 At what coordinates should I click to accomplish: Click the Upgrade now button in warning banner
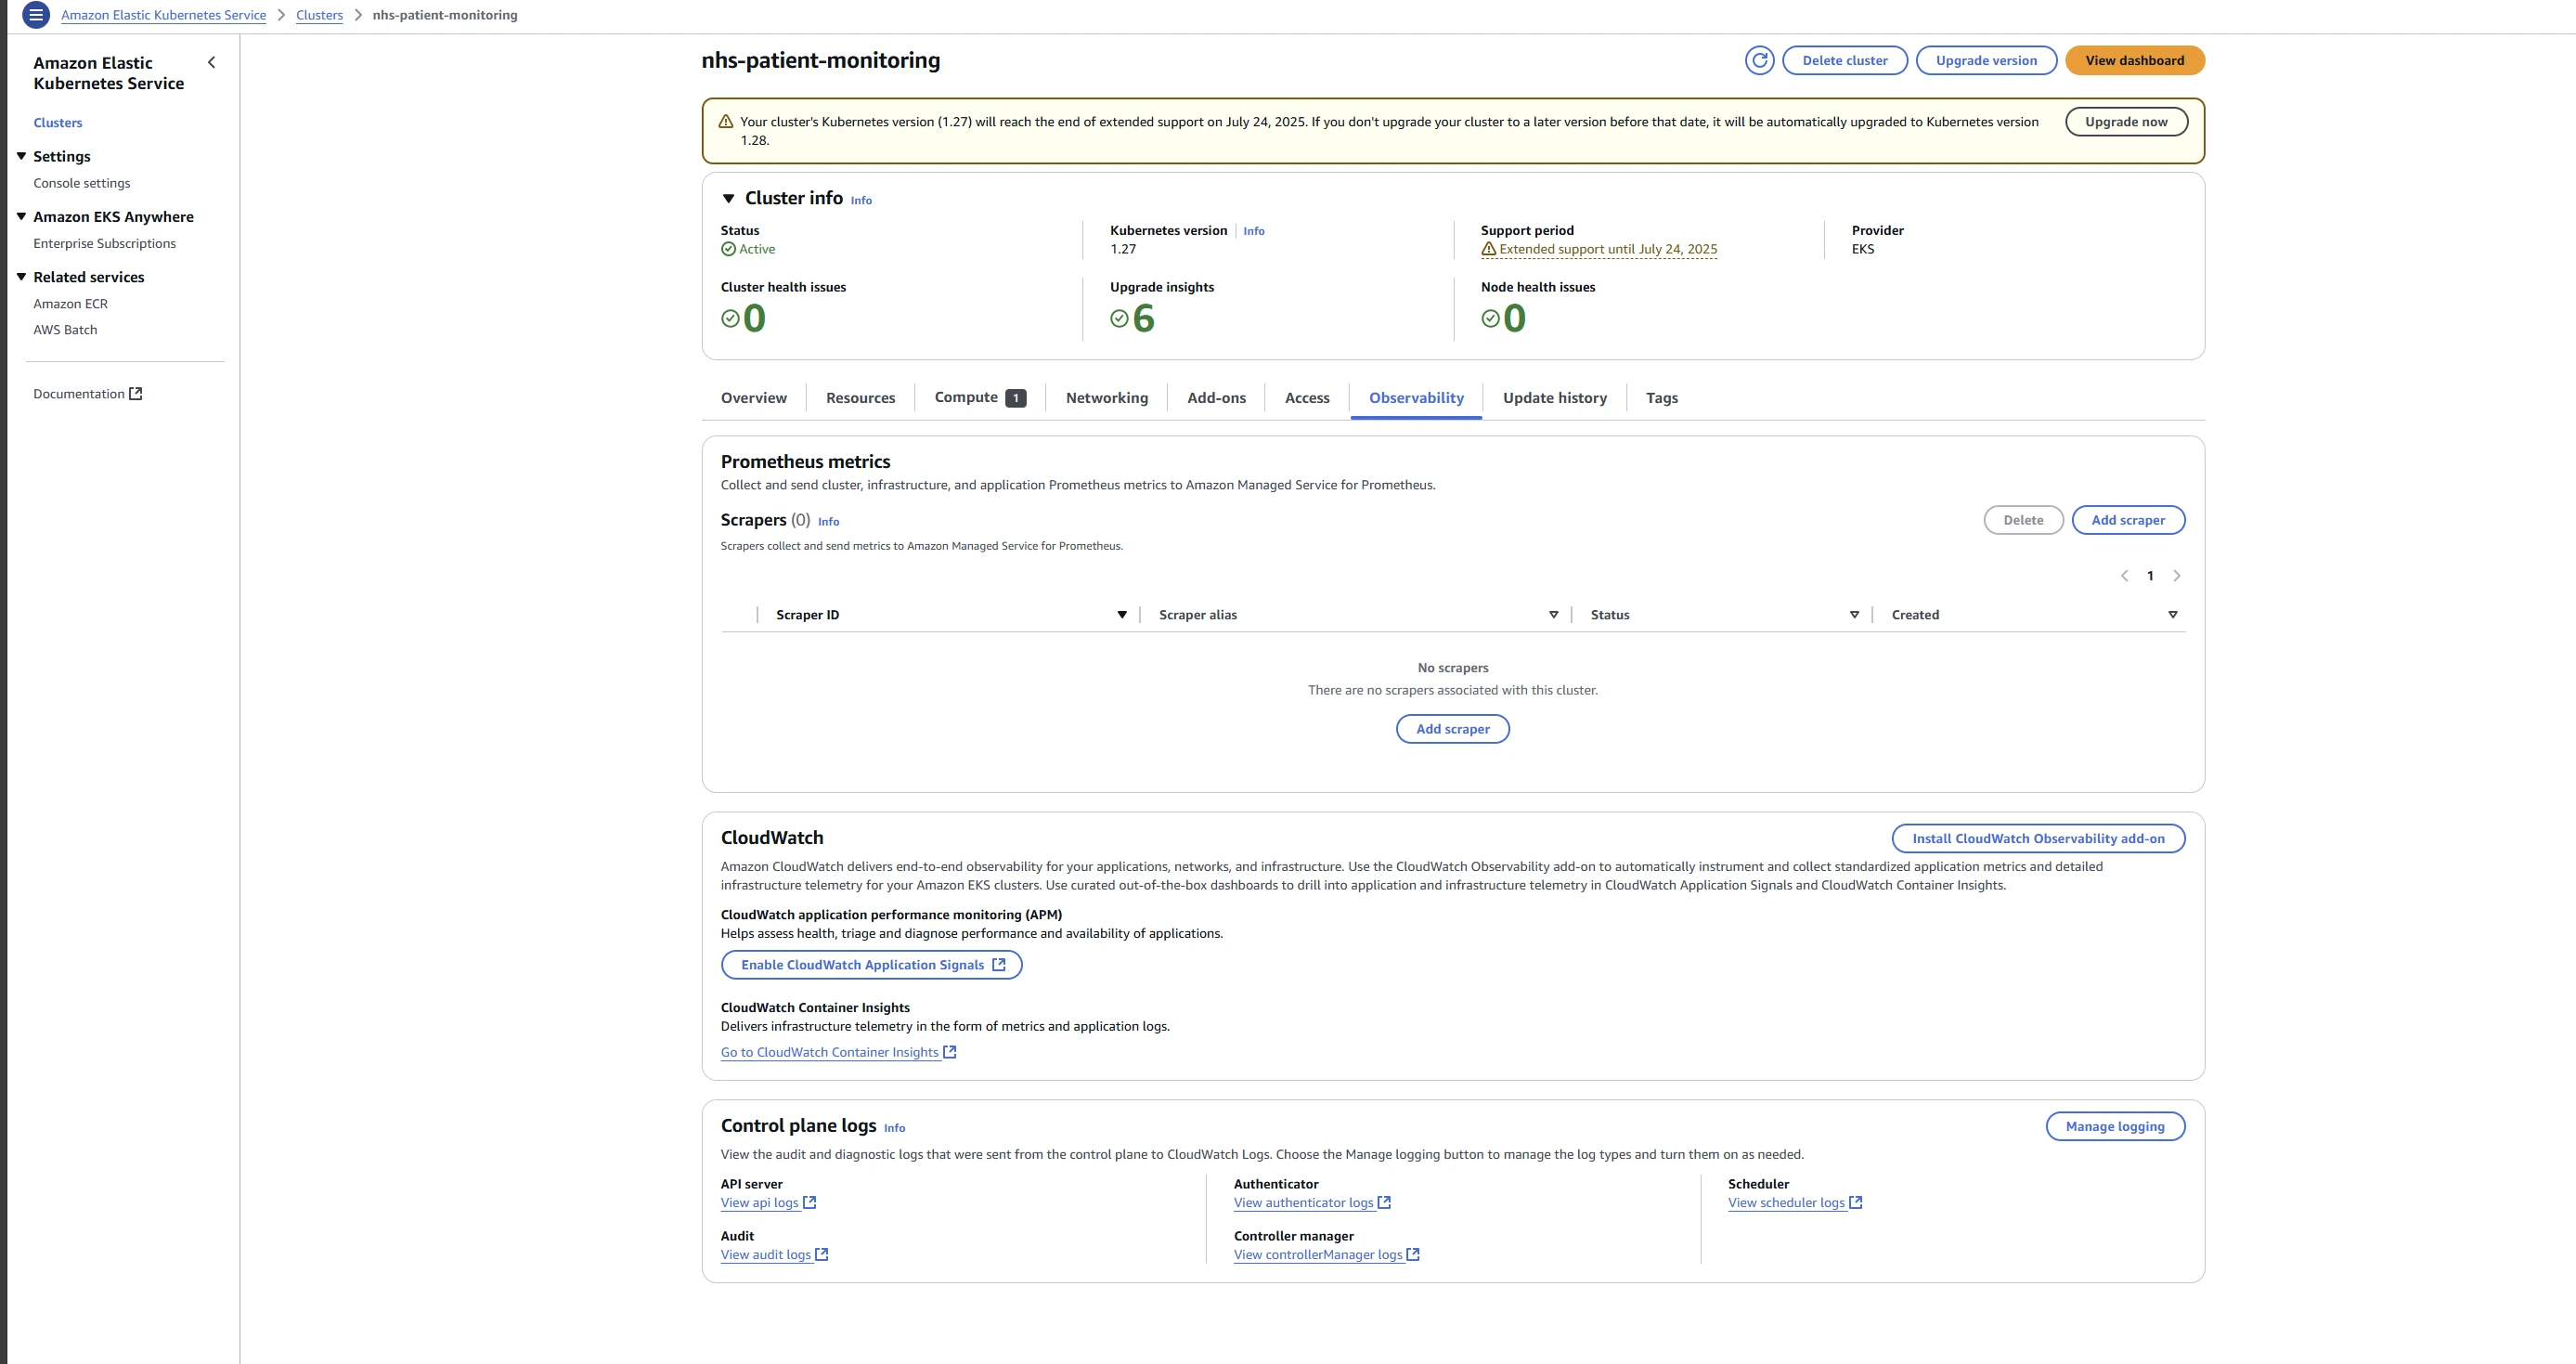click(x=2126, y=122)
